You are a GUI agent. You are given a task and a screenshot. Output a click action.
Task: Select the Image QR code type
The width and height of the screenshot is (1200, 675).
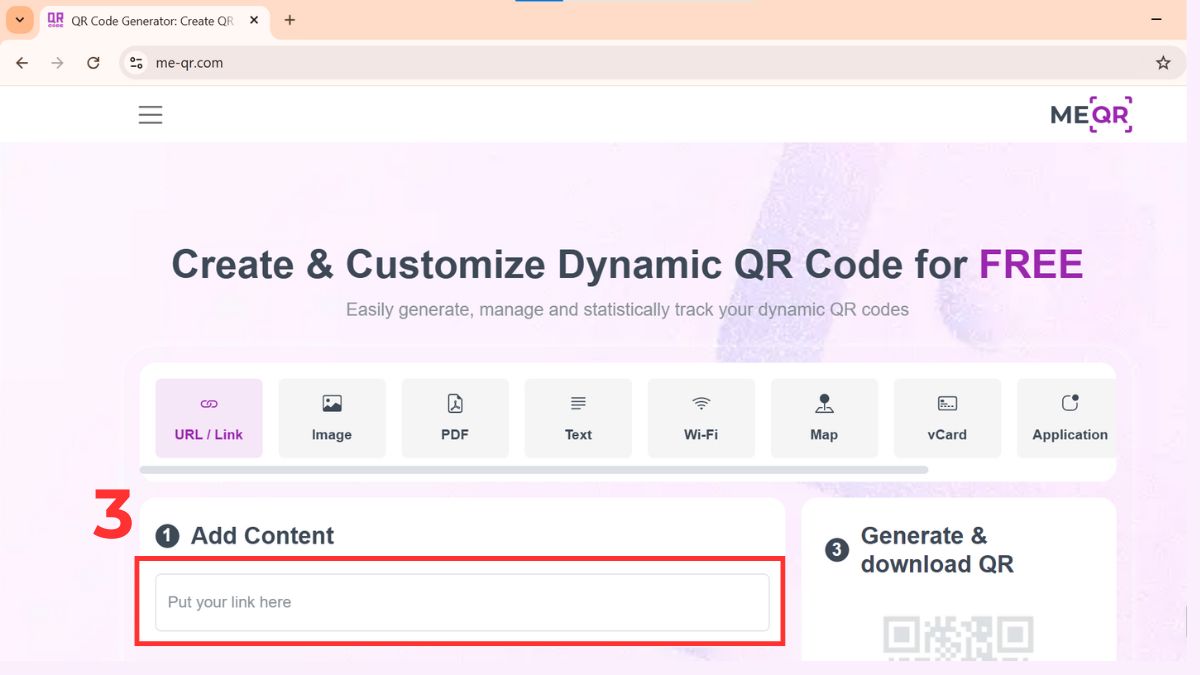331,417
